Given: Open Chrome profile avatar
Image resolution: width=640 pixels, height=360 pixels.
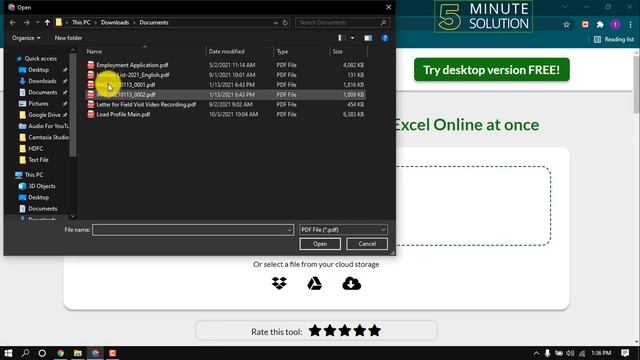Looking at the screenshot, I should [x=615, y=24].
